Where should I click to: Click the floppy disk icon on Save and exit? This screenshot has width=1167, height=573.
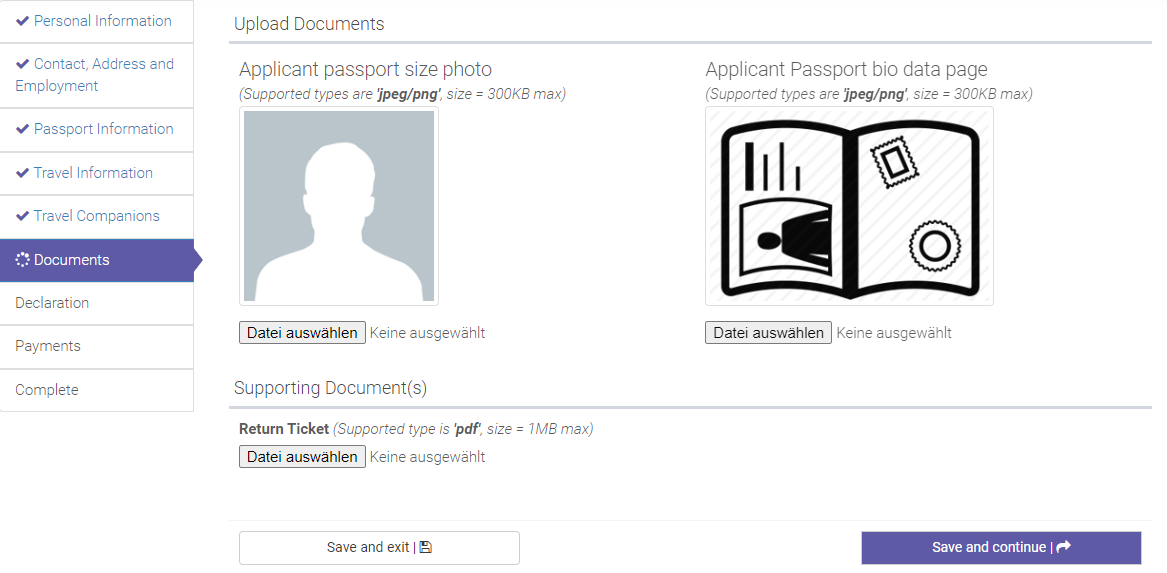425,547
